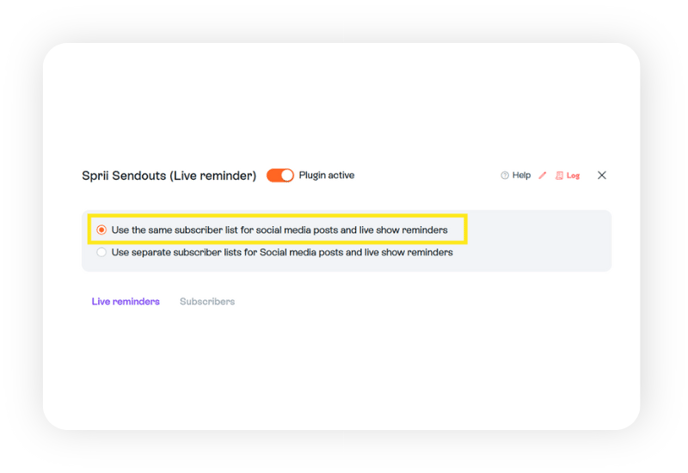
Task: Toggle the Plugin active switch
Action: (x=280, y=176)
